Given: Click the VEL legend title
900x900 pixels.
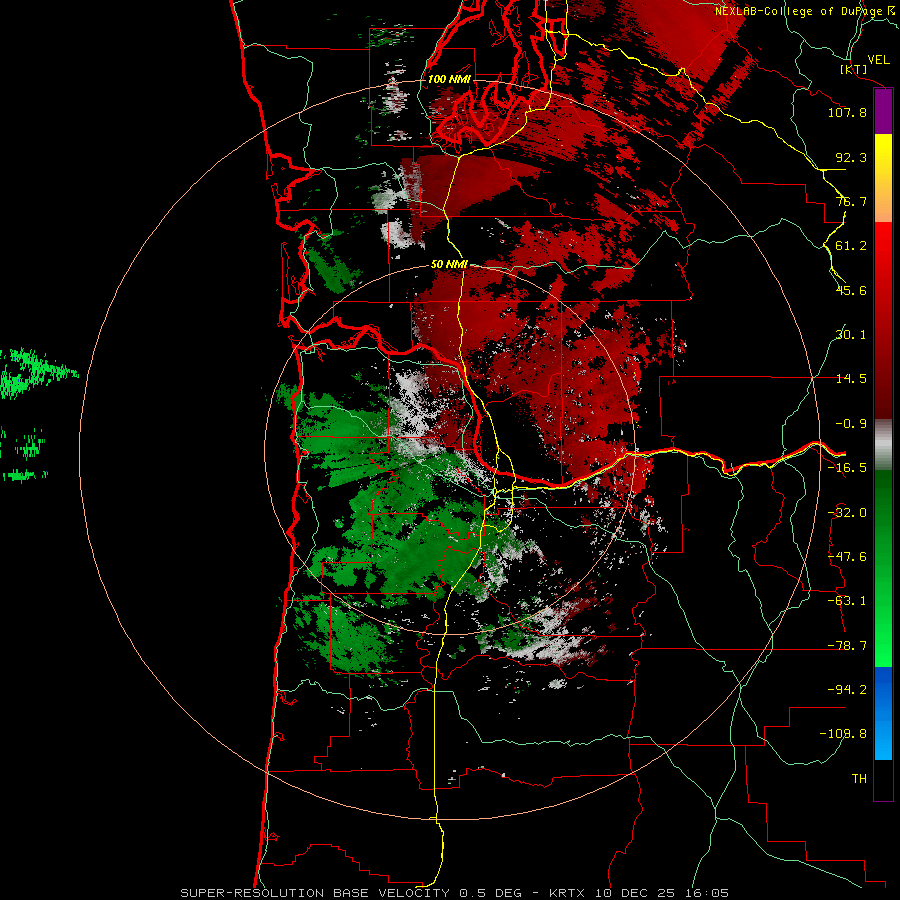Looking at the screenshot, I should coord(878,60).
